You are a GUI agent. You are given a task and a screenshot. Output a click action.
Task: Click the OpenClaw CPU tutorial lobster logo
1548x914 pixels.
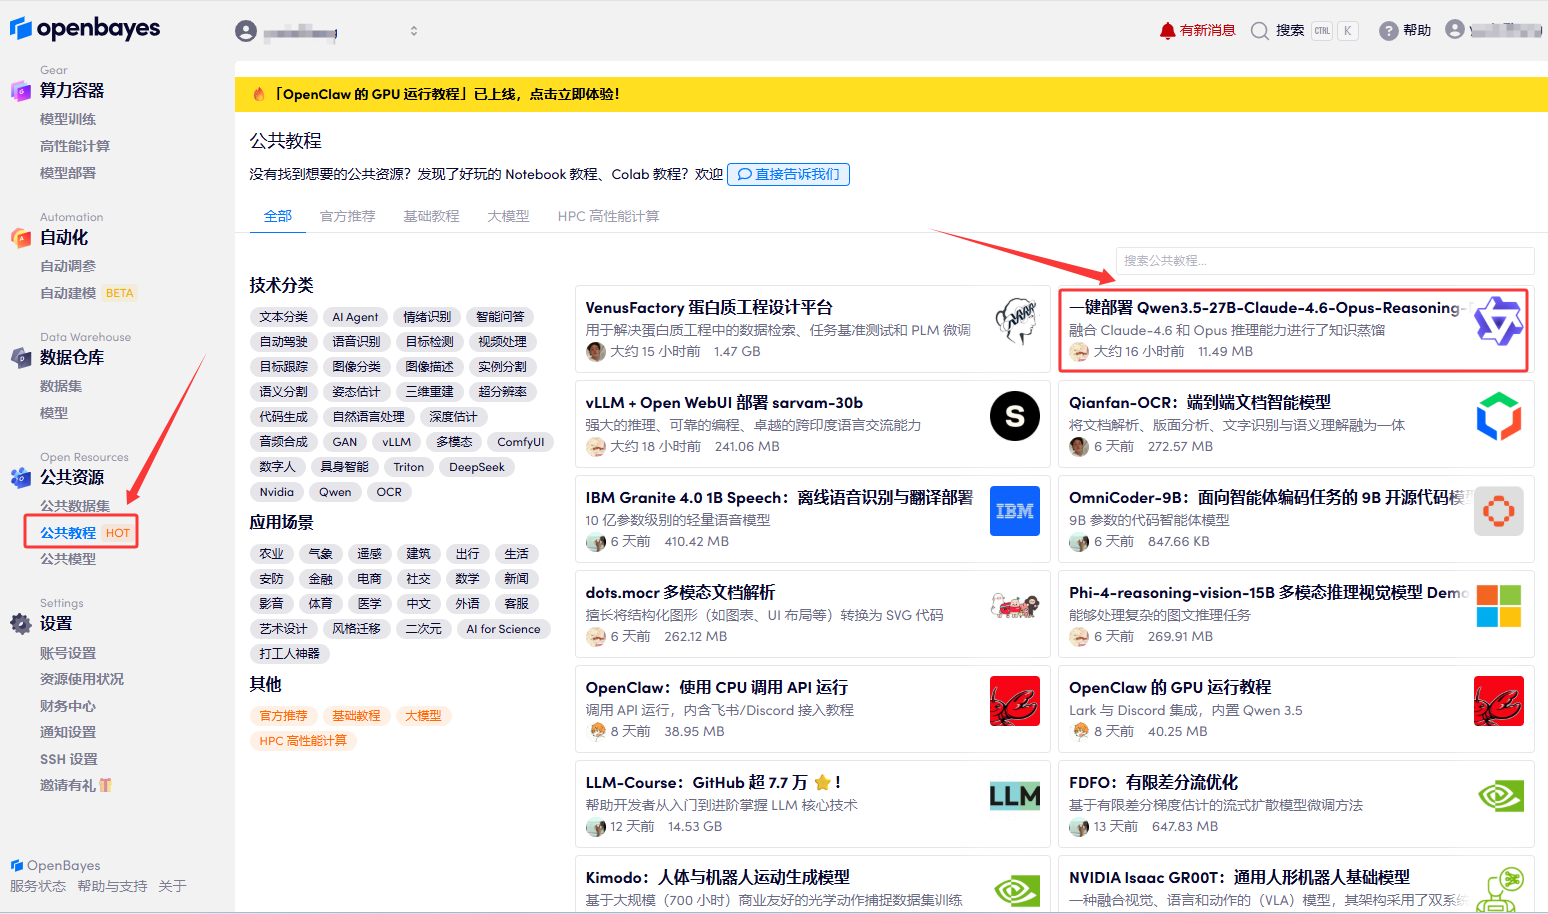click(x=1015, y=701)
